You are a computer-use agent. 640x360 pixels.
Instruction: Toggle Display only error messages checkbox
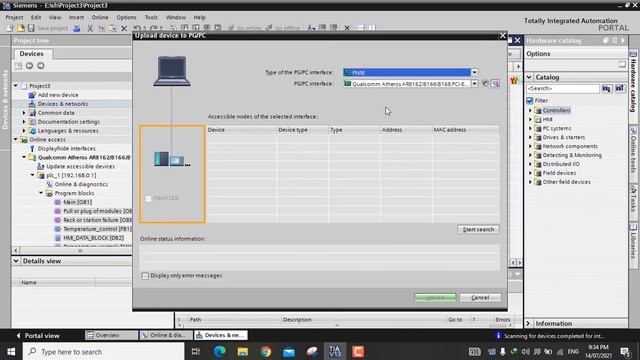tap(145, 276)
